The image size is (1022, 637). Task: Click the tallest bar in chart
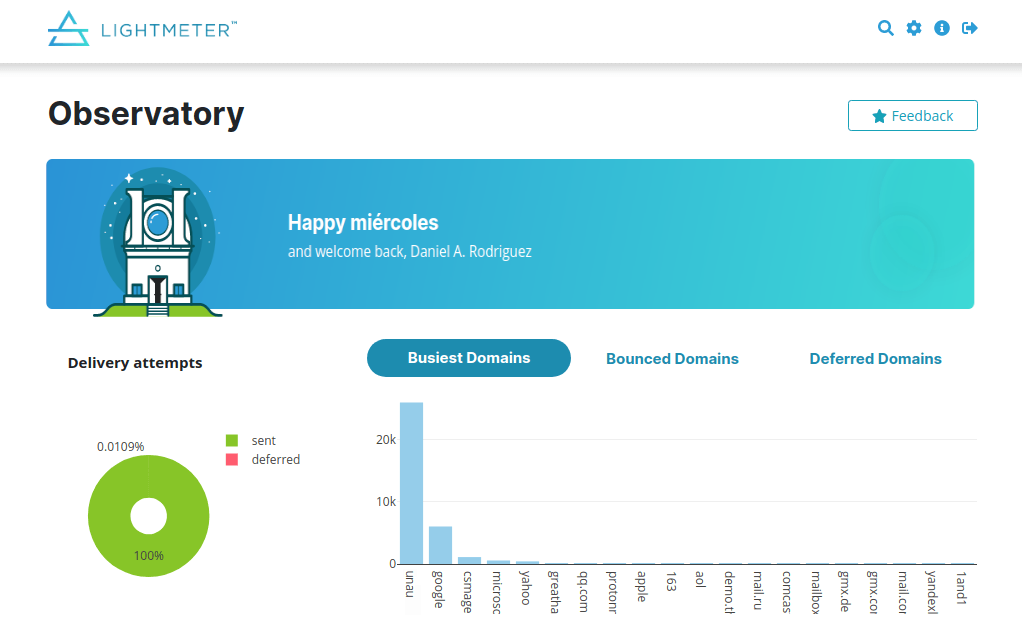coord(411,483)
